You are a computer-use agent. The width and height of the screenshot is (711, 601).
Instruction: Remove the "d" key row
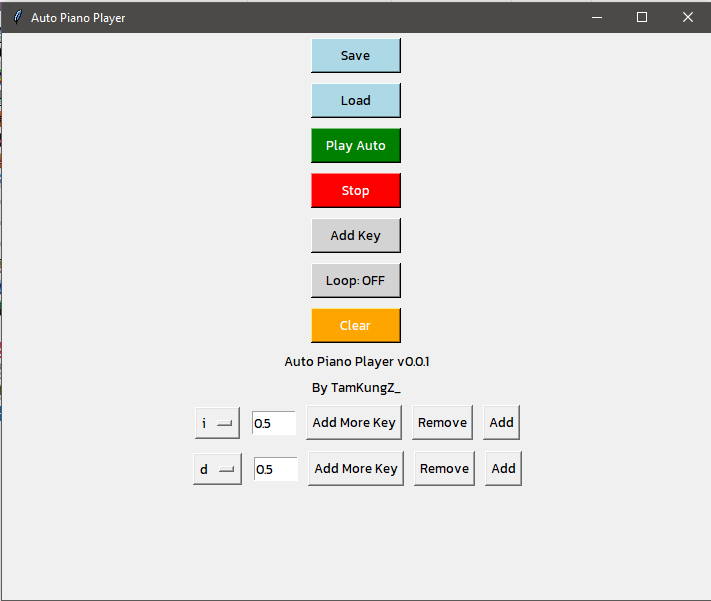(444, 468)
